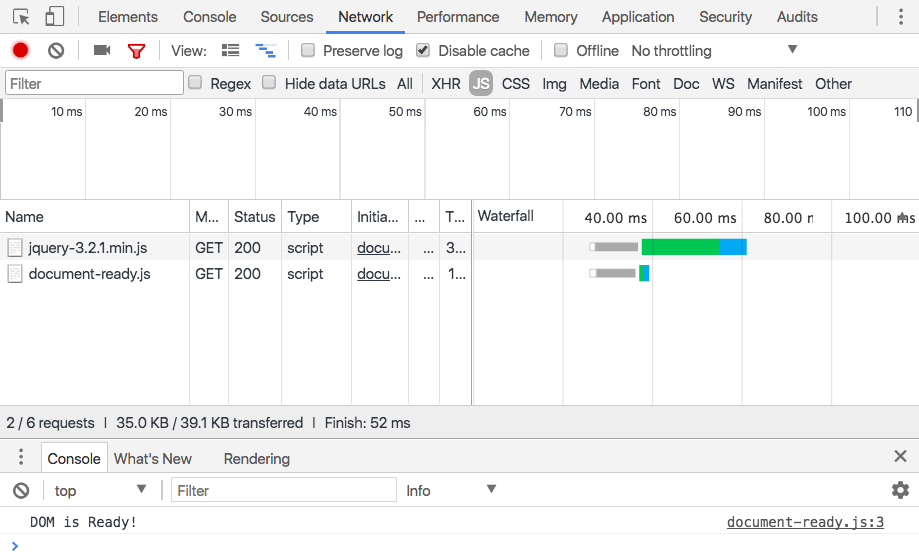Activate the inspect element picker icon
This screenshot has height=560, width=919.
click(x=21, y=17)
